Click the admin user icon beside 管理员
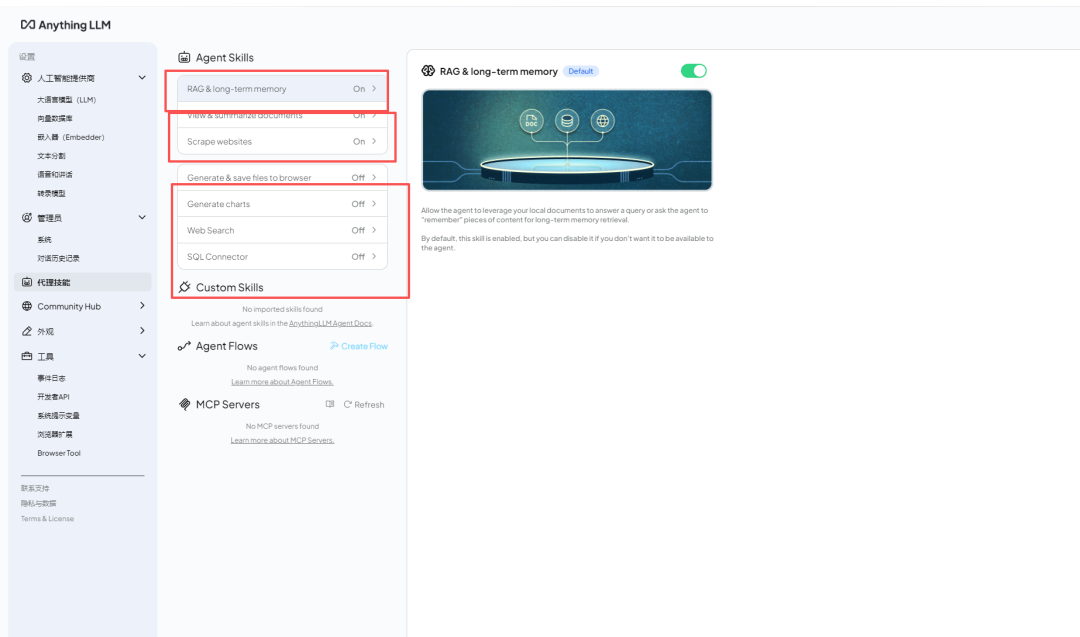This screenshot has width=1080, height=637. click(27, 218)
